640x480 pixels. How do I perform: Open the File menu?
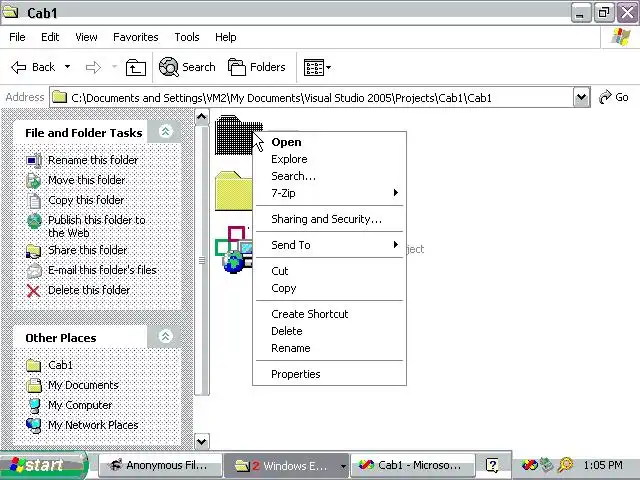pyautogui.click(x=17, y=37)
